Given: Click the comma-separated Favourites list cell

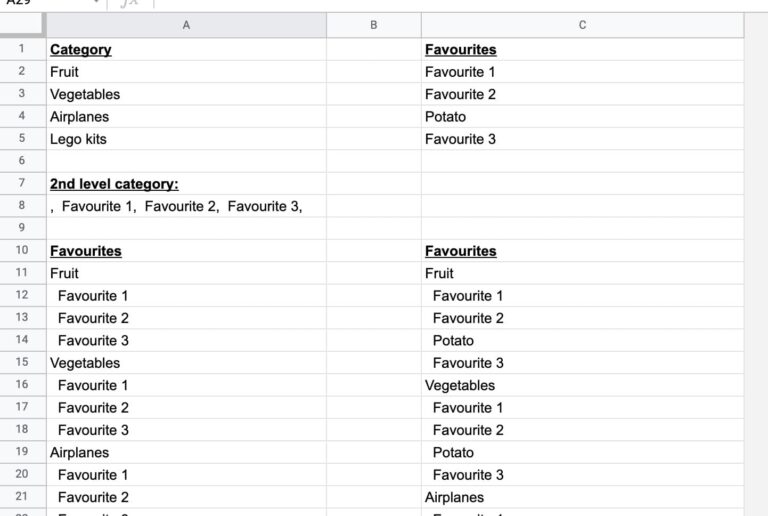Looking at the screenshot, I should 176,206.
